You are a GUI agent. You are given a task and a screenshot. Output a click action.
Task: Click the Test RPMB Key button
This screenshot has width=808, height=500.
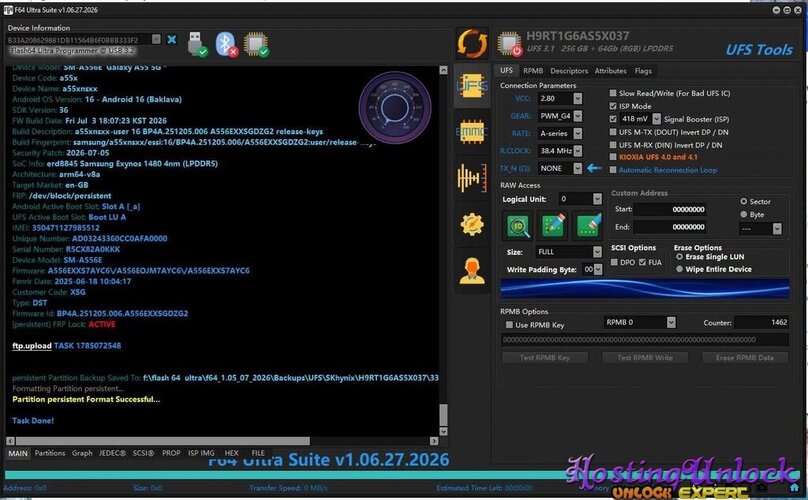coord(545,358)
